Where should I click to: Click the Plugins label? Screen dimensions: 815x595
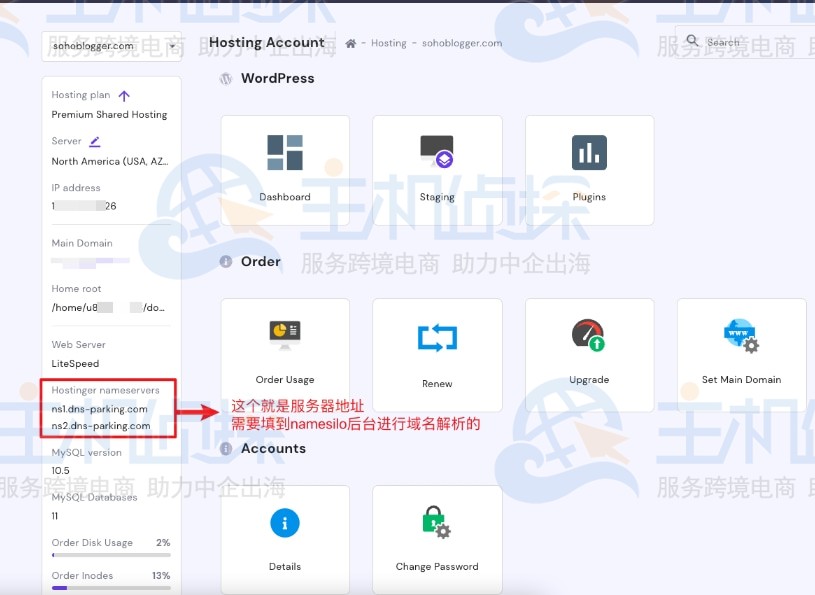pos(589,197)
